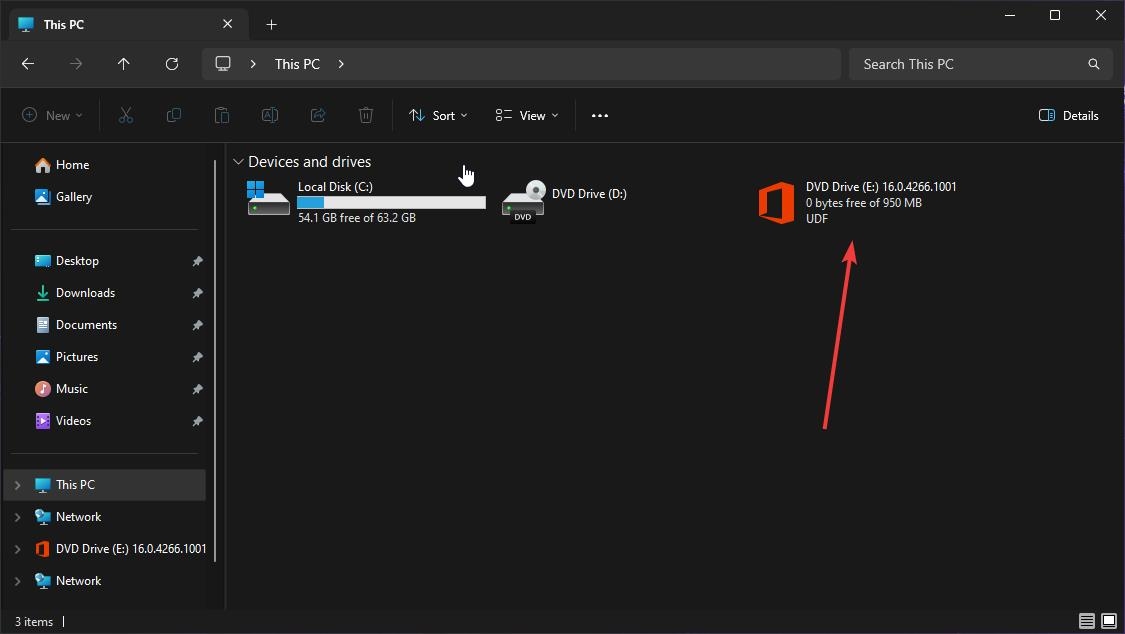
Task: Click the Local Disk (C:) storage capacity bar
Action: coord(390,202)
